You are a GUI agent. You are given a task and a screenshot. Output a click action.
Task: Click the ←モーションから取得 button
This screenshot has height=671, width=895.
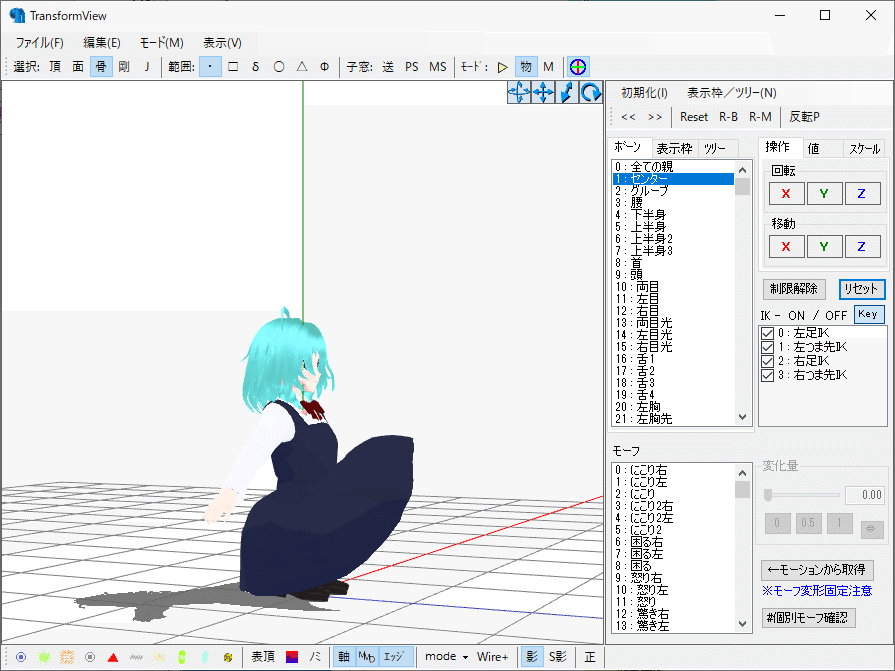817,569
